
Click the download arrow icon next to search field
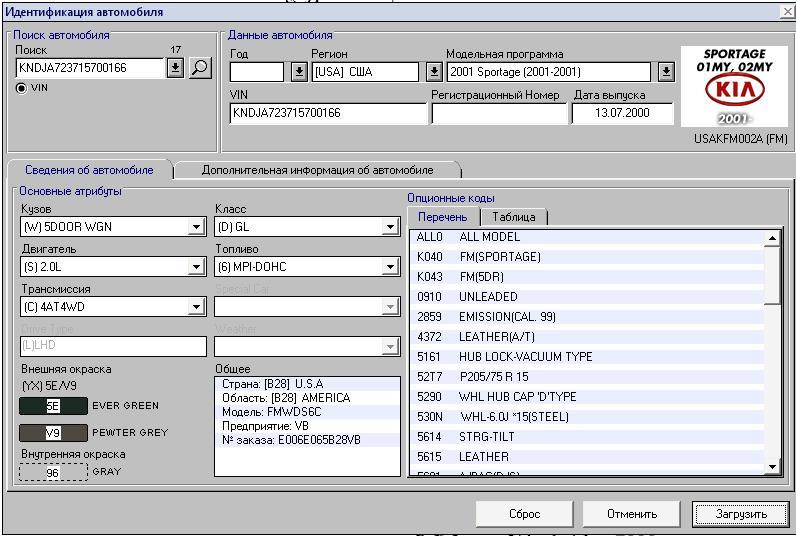[x=175, y=68]
